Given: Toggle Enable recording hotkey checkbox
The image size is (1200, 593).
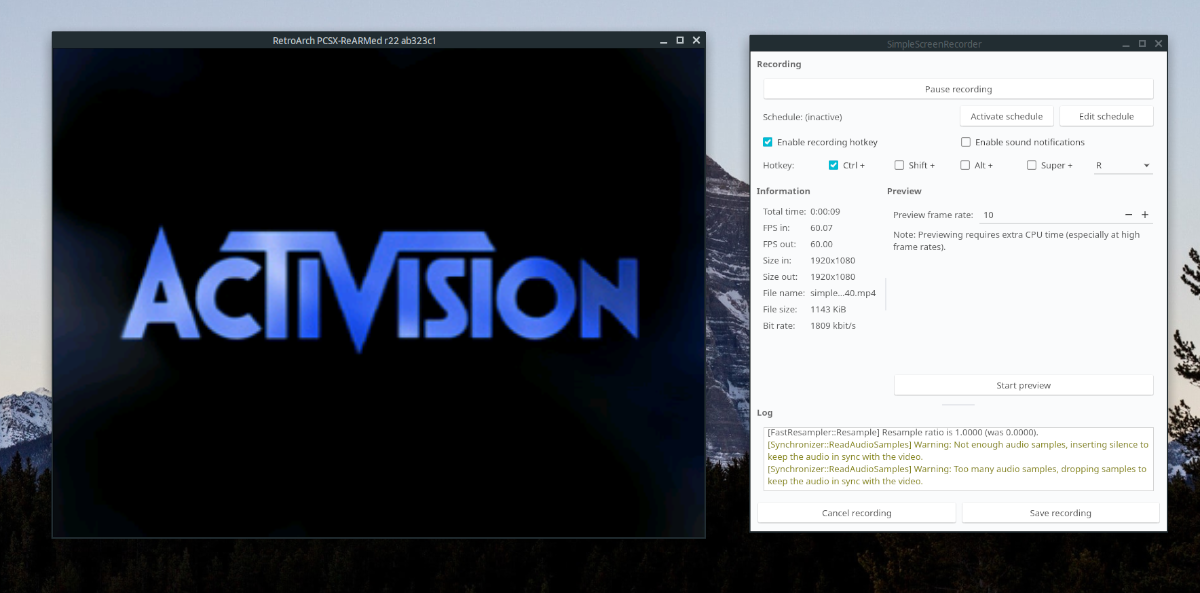Looking at the screenshot, I should [x=768, y=142].
